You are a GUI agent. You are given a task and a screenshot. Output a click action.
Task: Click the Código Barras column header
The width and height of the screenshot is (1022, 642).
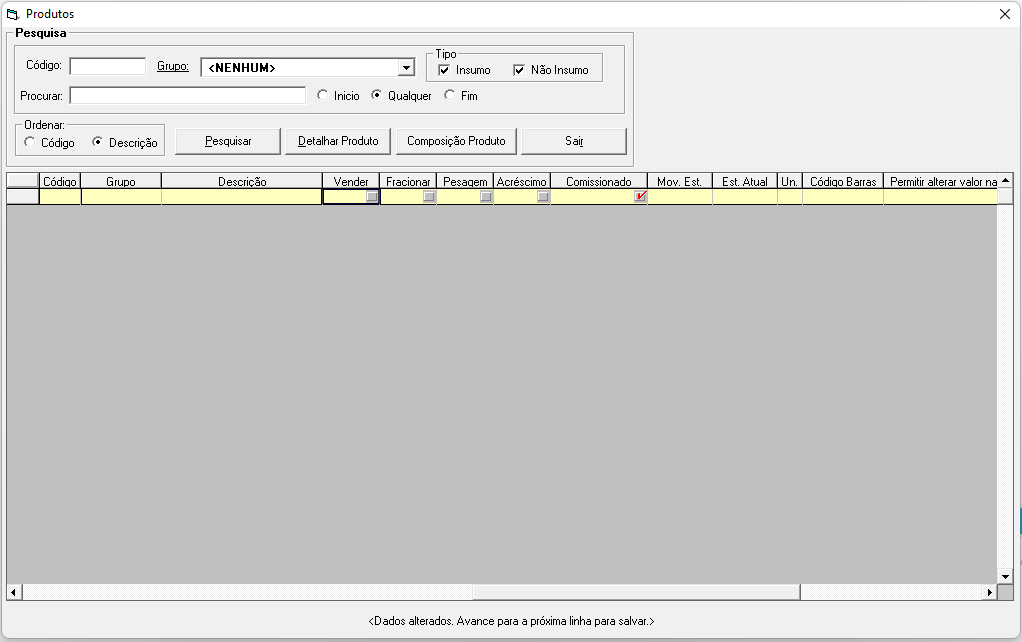843,181
